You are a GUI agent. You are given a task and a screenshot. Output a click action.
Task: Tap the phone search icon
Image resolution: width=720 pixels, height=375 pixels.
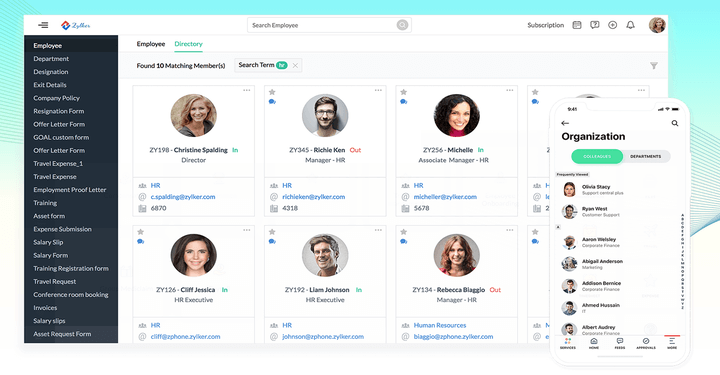675,123
